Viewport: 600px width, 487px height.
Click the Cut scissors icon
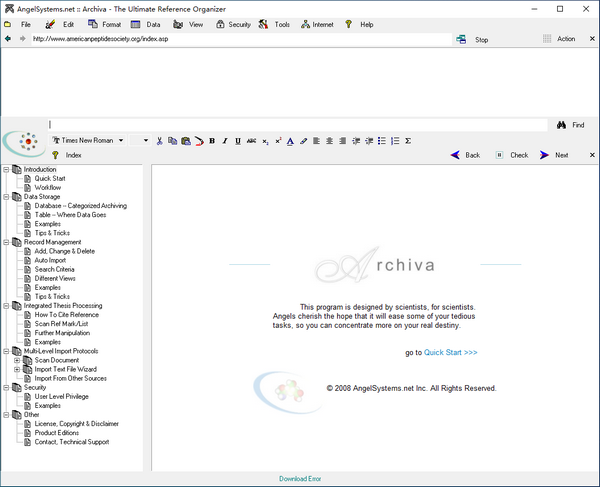click(160, 141)
